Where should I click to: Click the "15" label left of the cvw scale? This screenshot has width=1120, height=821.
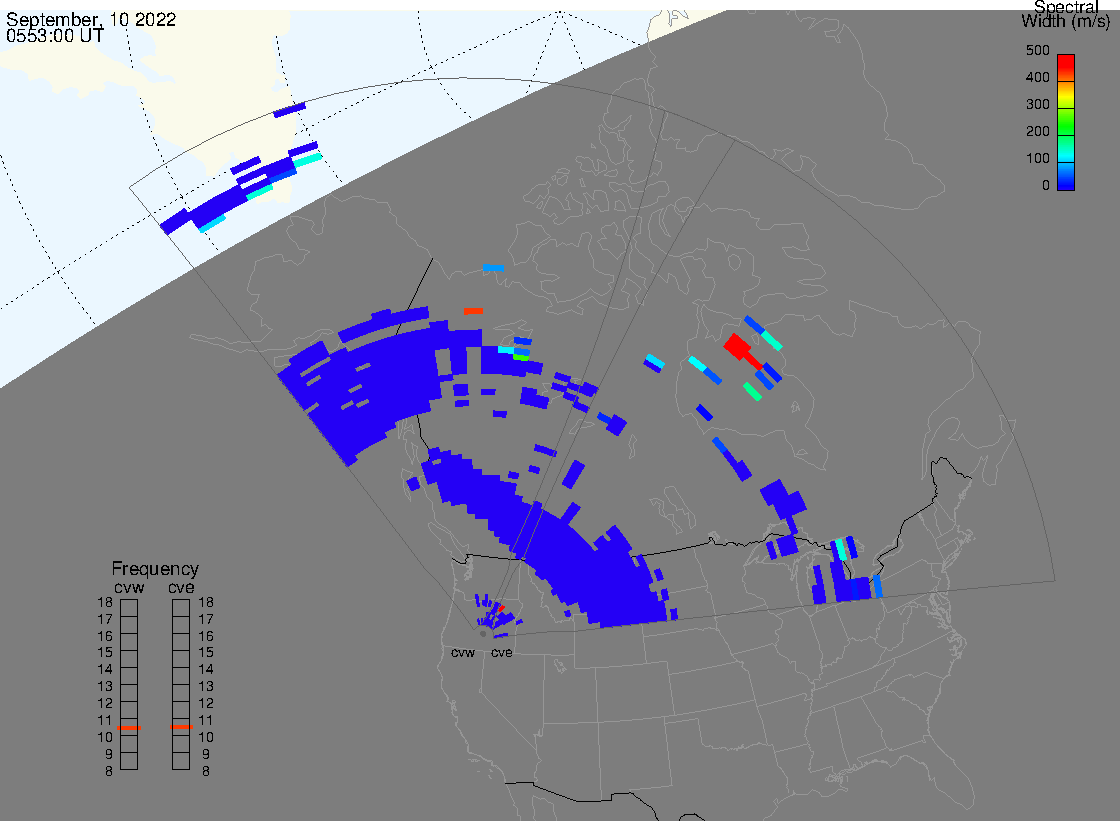pyautogui.click(x=105, y=652)
